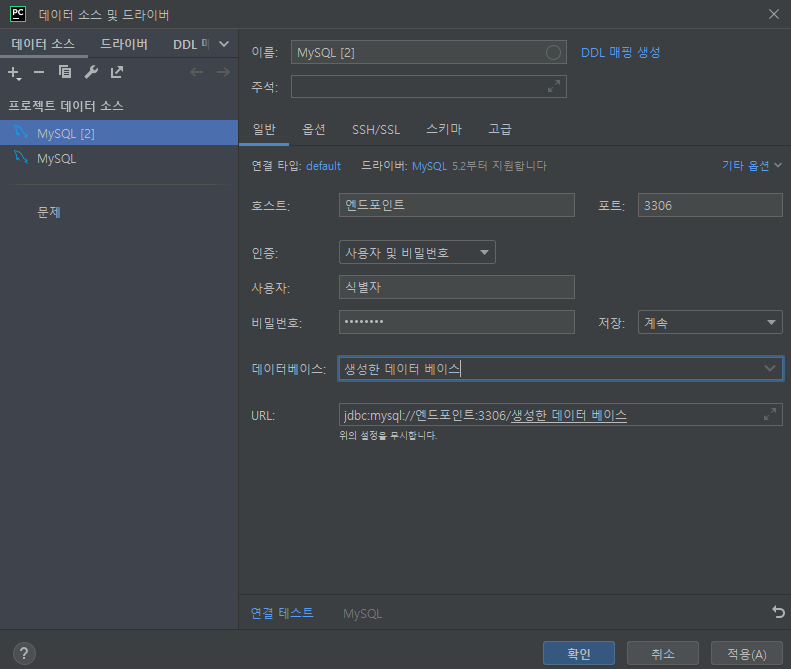Viewport: 791px width, 669px height.
Task: Remove selected data source with minus icon
Action: 39,73
